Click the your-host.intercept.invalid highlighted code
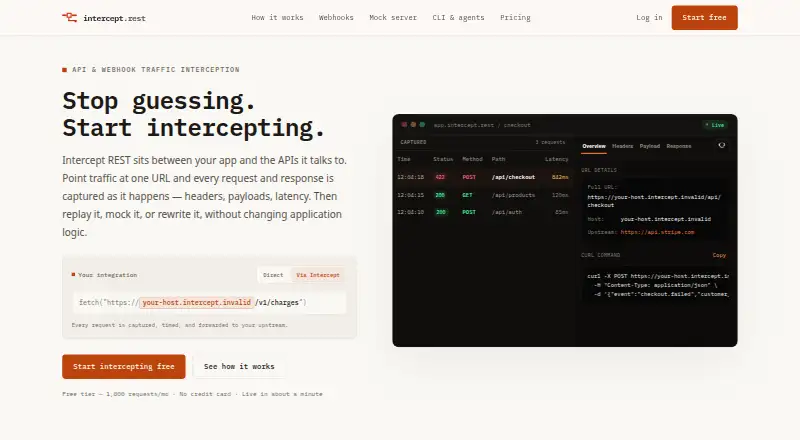 point(196,302)
